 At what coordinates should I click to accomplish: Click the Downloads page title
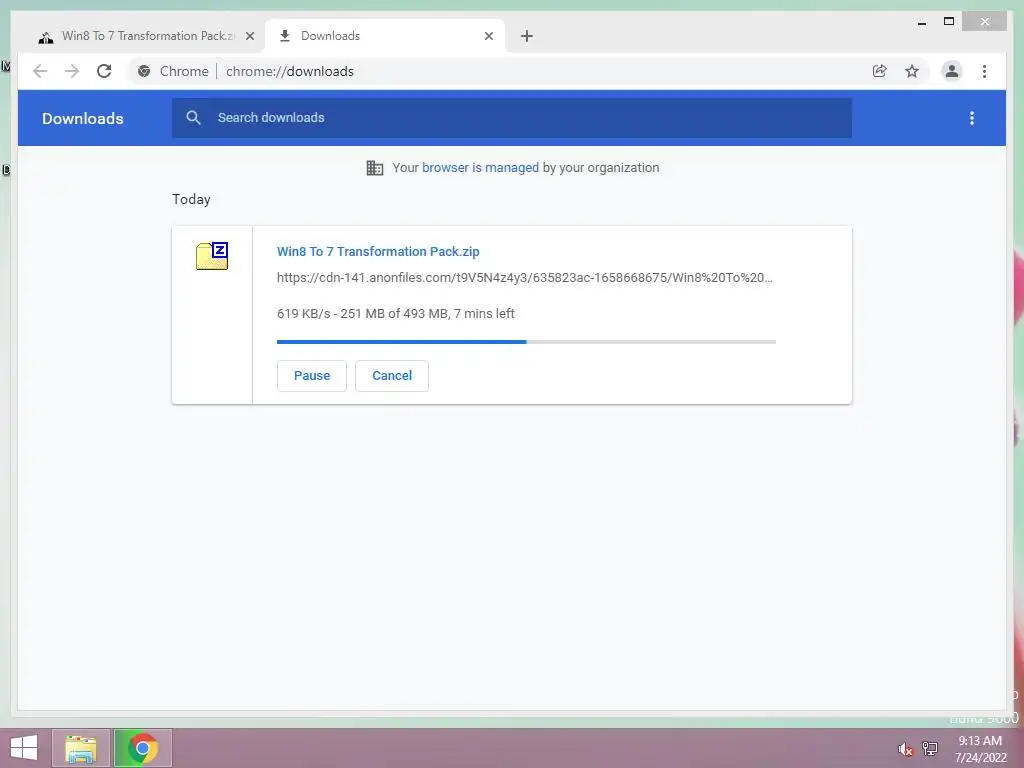[x=83, y=118]
